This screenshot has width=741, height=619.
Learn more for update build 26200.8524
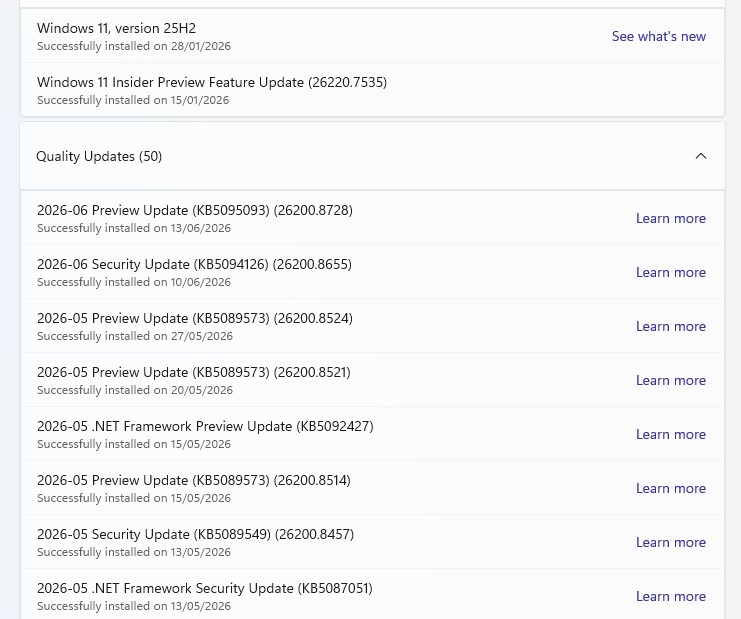tap(671, 326)
